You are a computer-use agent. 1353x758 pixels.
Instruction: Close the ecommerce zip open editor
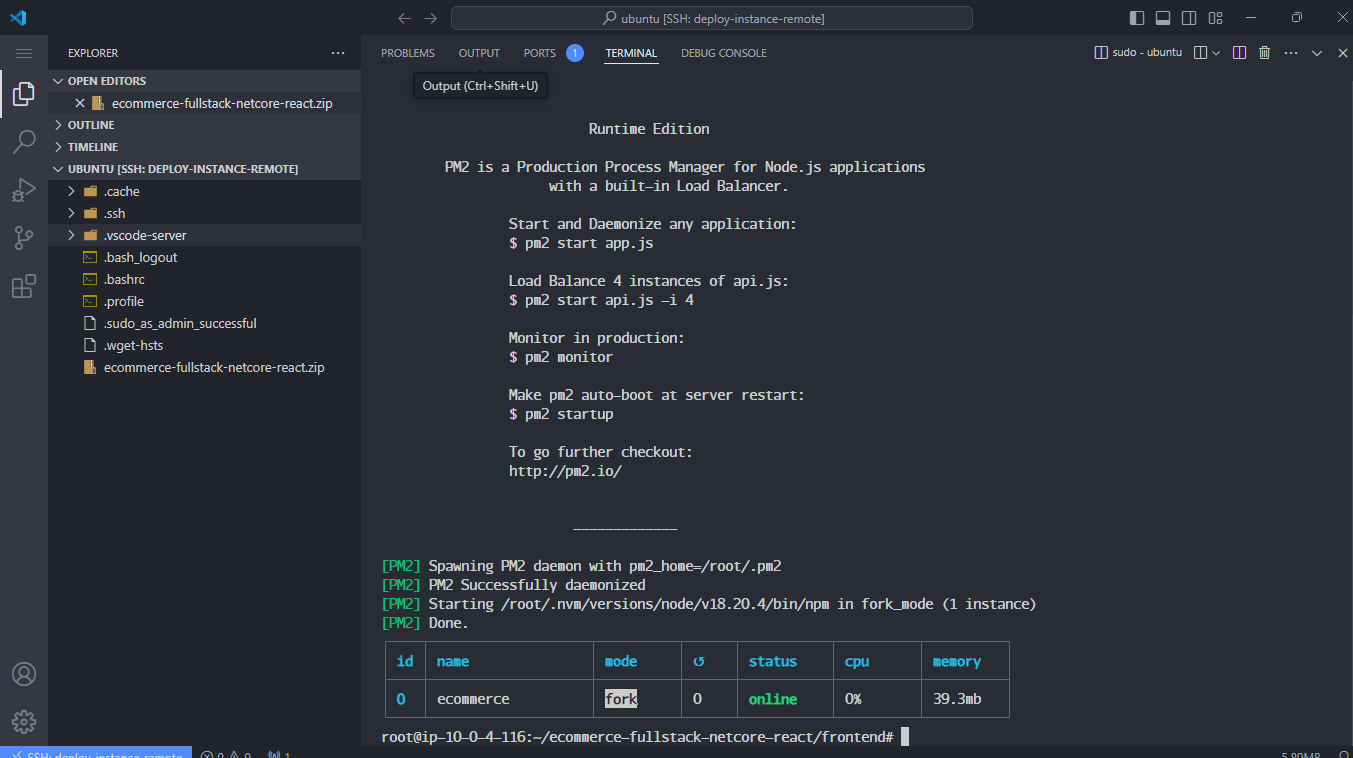(80, 103)
